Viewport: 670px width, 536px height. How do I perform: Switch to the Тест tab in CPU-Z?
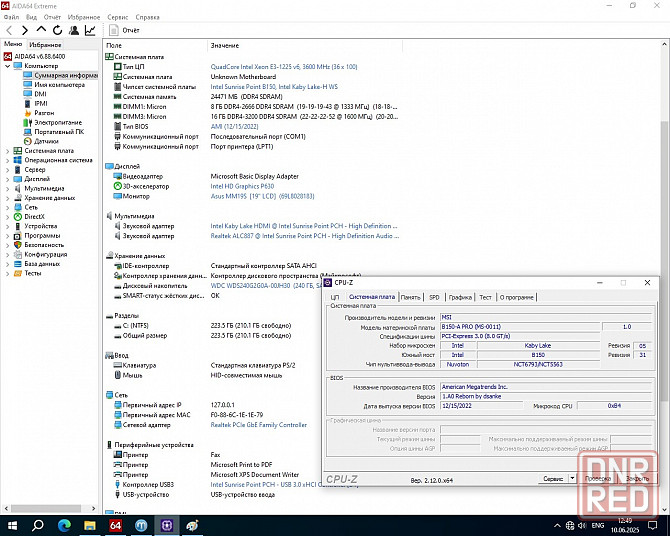click(x=485, y=297)
